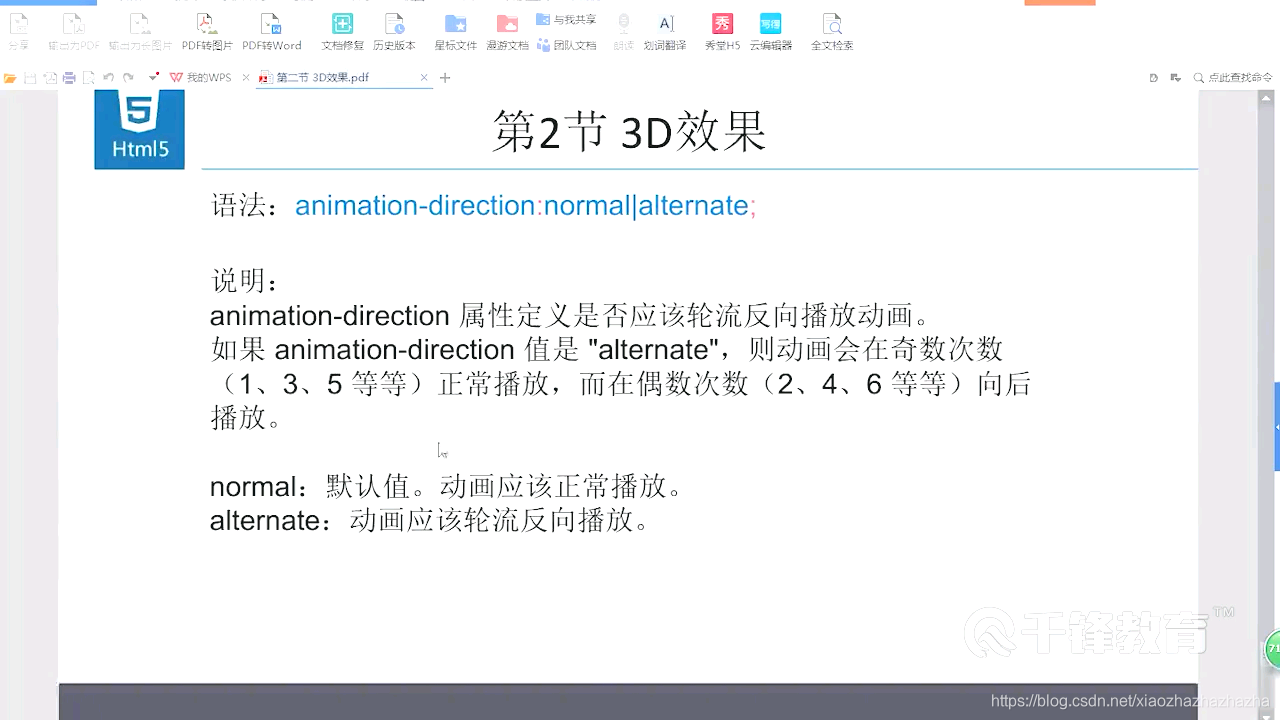Click the 点此查找命令 command search field

pos(1234,76)
